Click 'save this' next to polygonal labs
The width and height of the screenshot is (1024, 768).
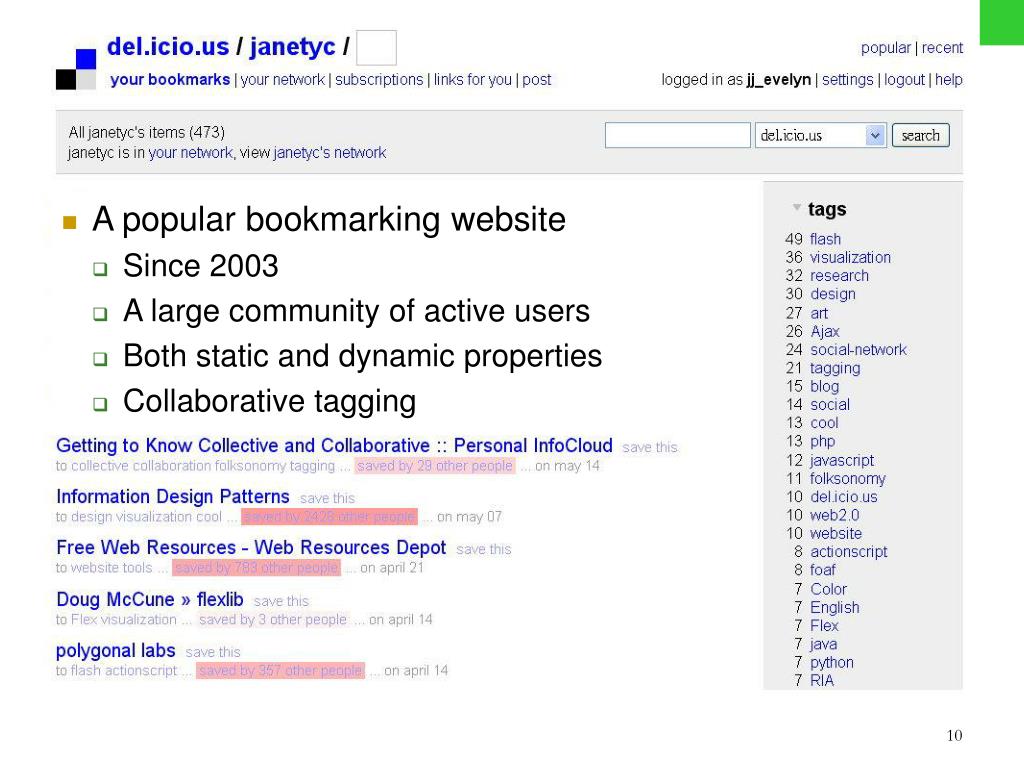click(213, 652)
